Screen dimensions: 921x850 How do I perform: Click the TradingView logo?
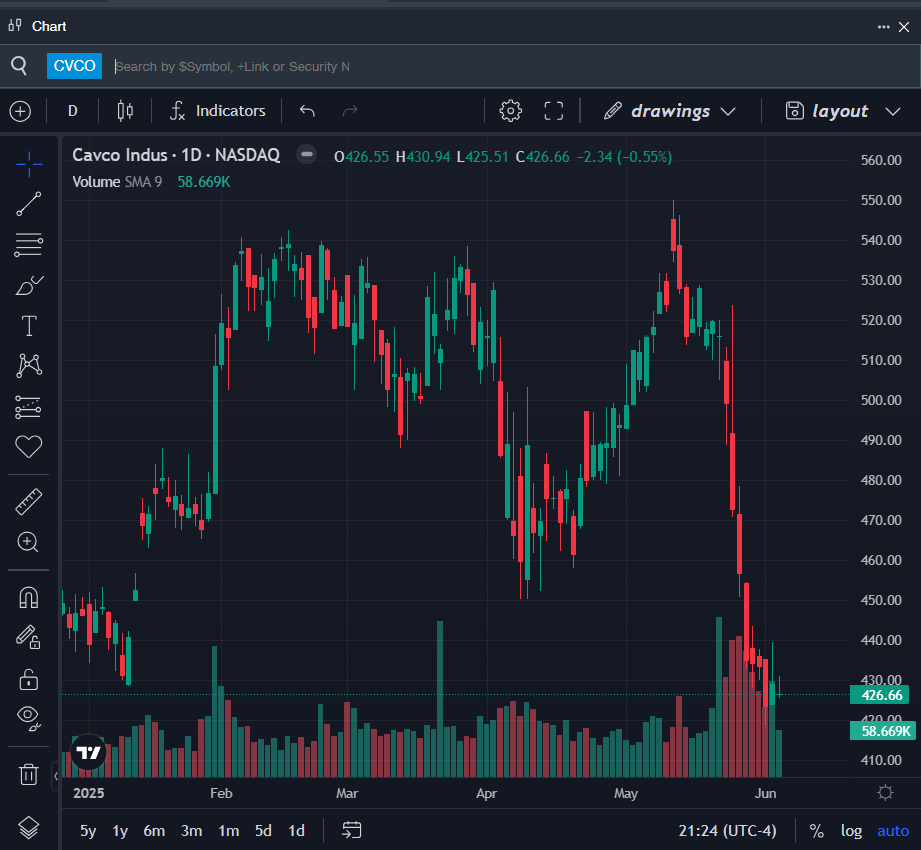click(x=89, y=752)
